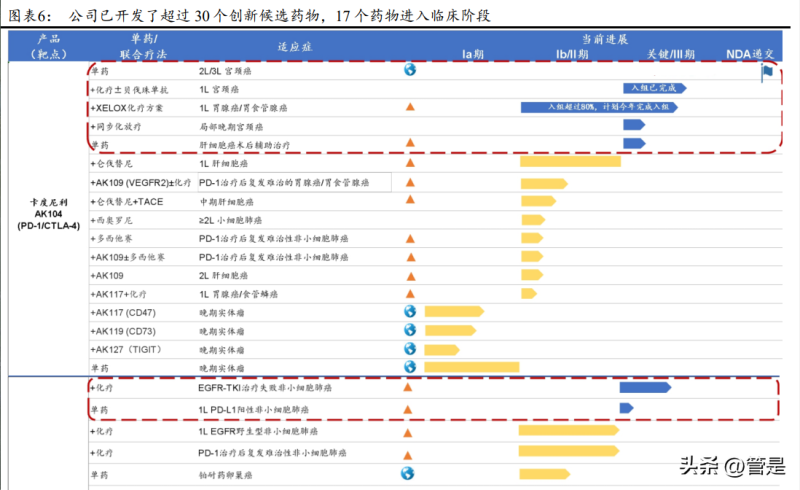Click the yellow bar in the 铂耐药卵巢癌 row

pyautogui.click(x=544, y=474)
